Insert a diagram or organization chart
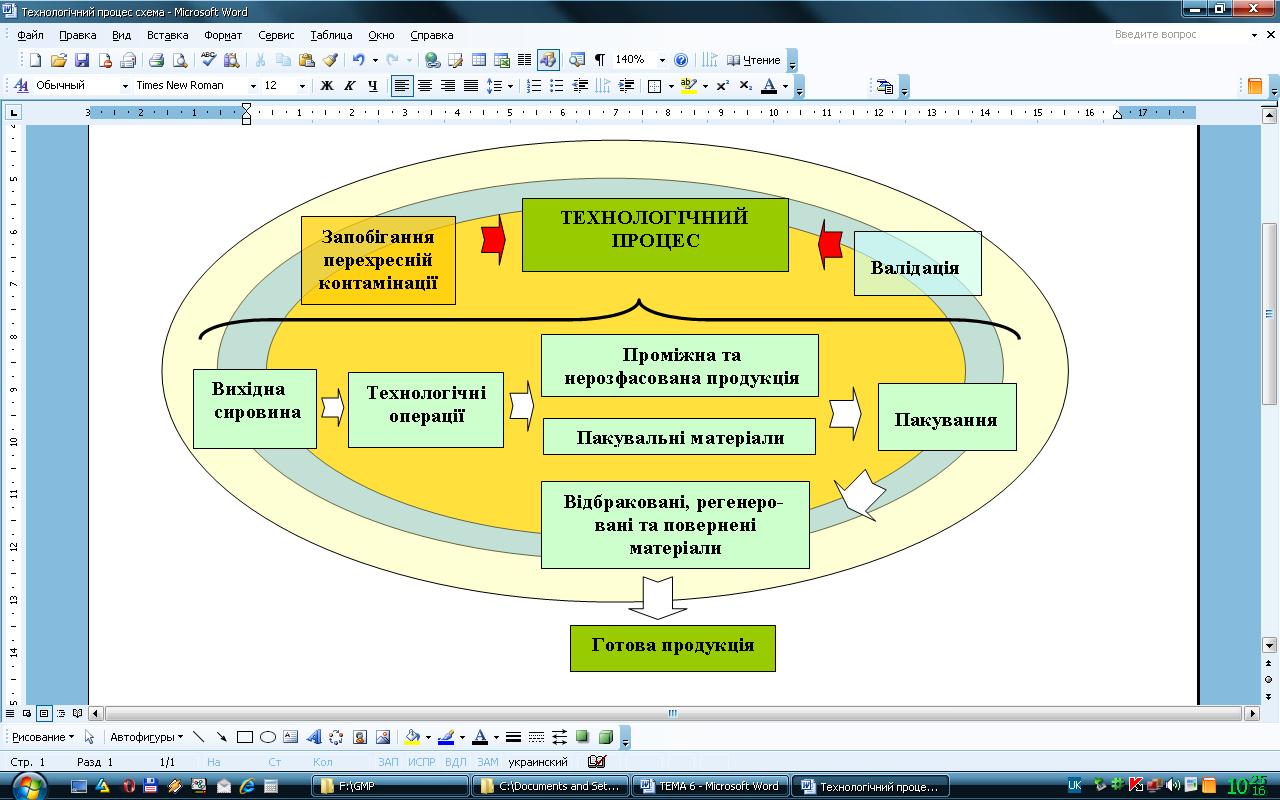 (336, 737)
